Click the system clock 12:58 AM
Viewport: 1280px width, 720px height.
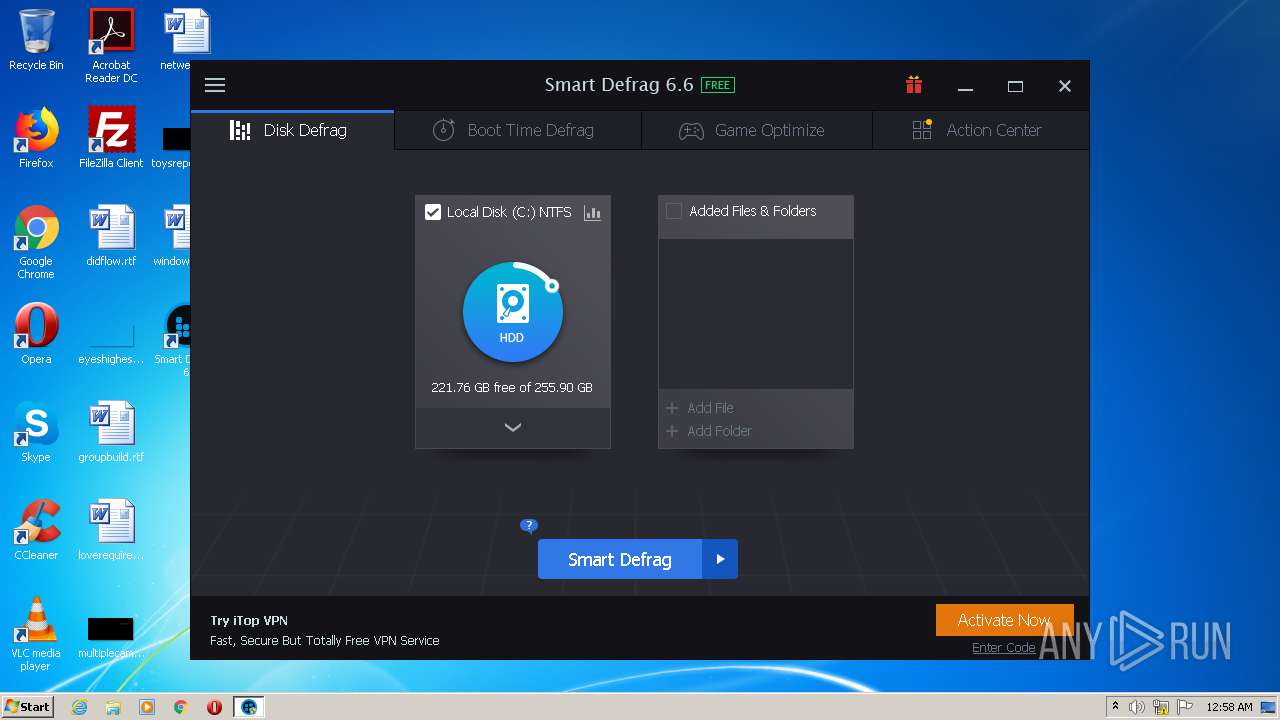point(1229,707)
